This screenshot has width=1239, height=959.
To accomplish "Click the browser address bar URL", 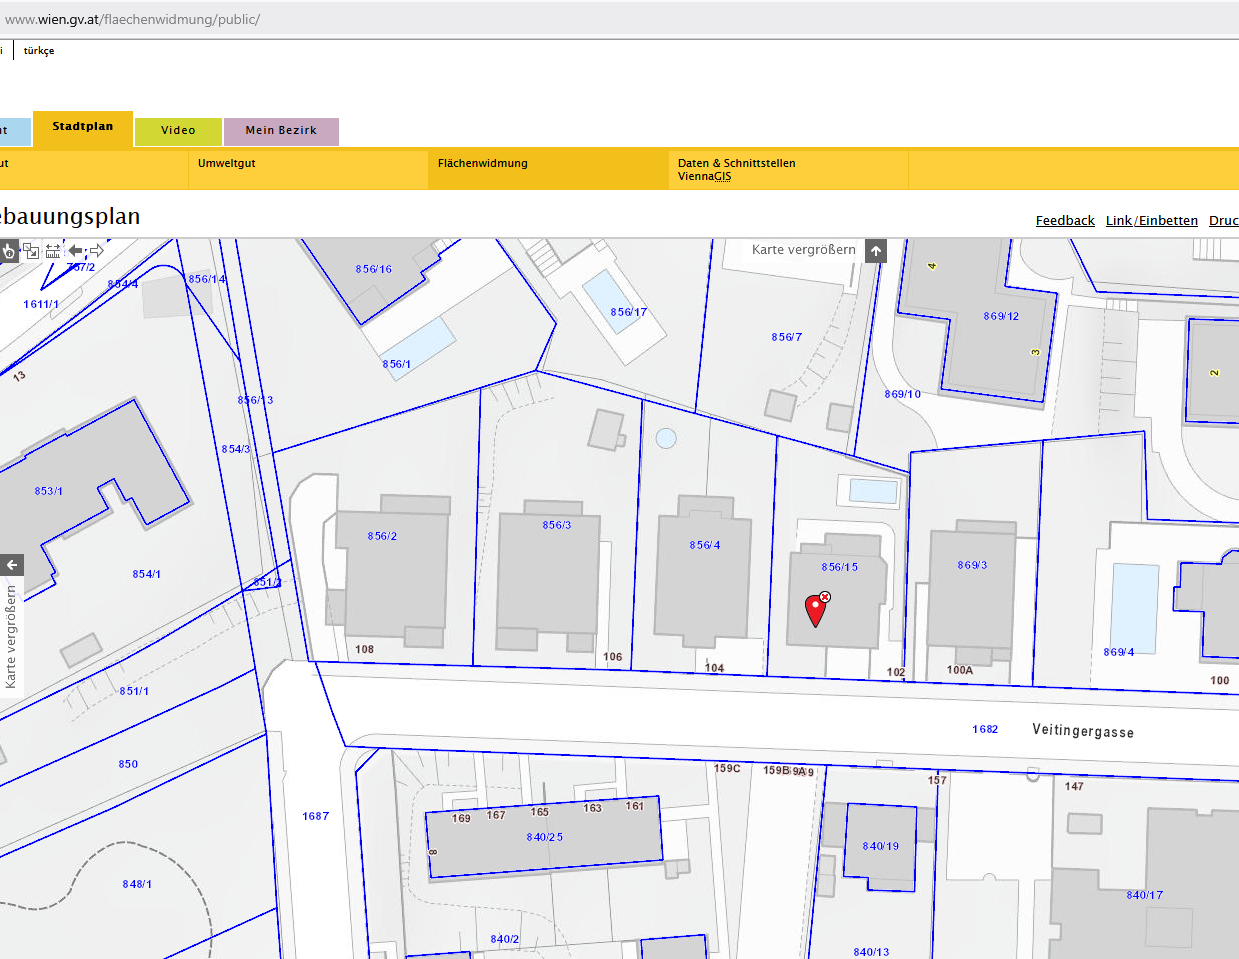I will (x=132, y=19).
